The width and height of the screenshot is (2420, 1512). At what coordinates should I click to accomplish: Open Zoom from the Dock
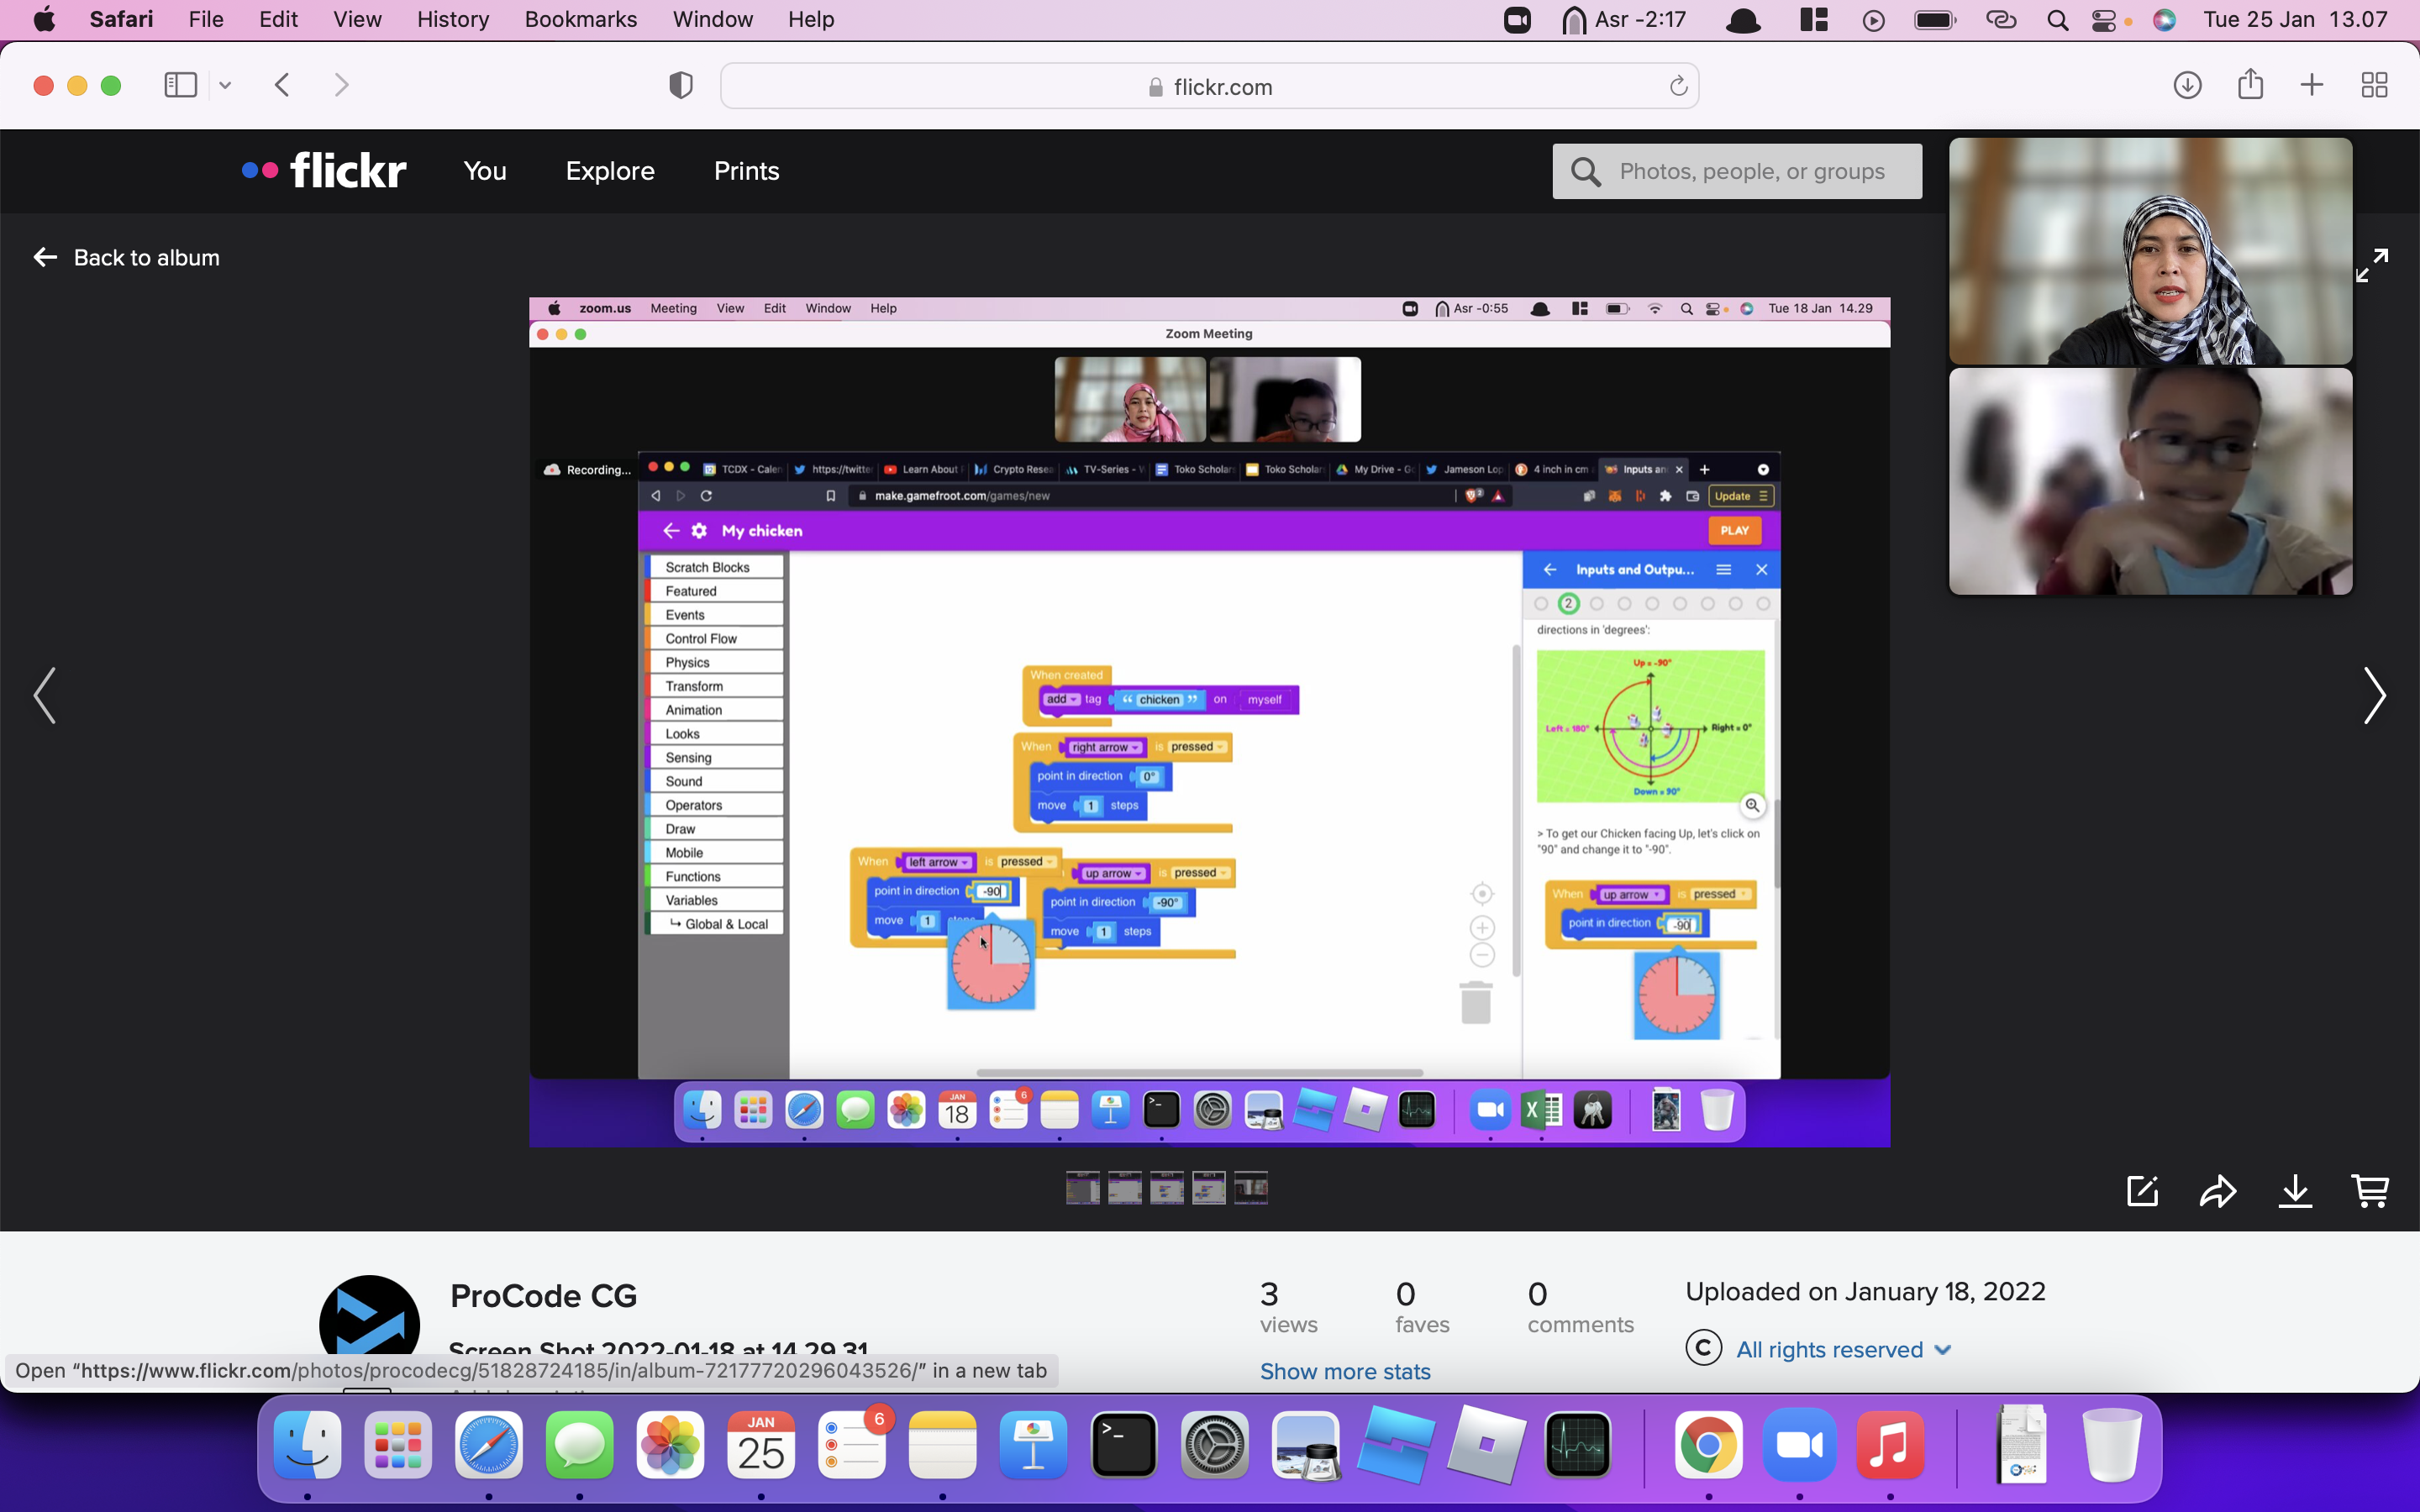coord(1799,1444)
